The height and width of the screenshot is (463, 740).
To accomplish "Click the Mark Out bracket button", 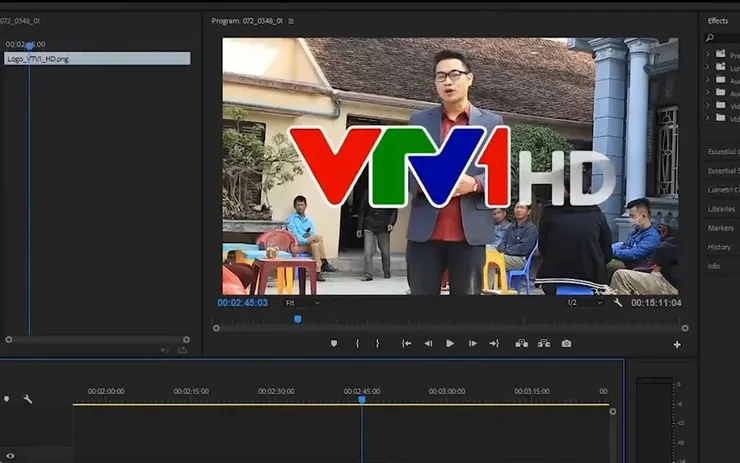I will tap(377, 344).
